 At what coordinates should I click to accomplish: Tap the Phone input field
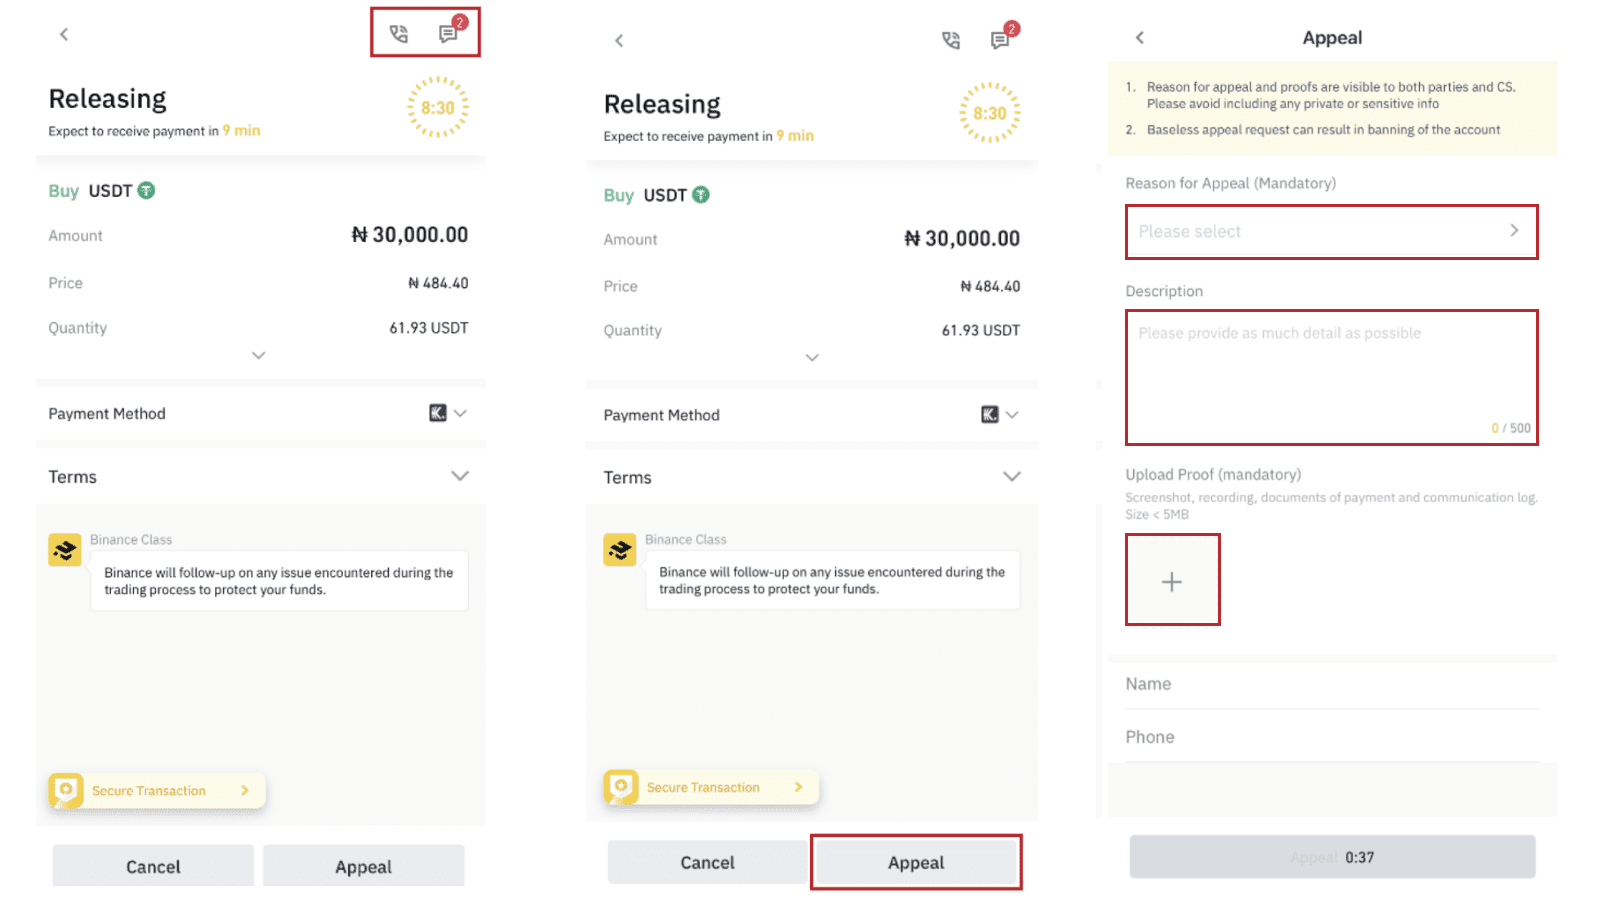1331,737
